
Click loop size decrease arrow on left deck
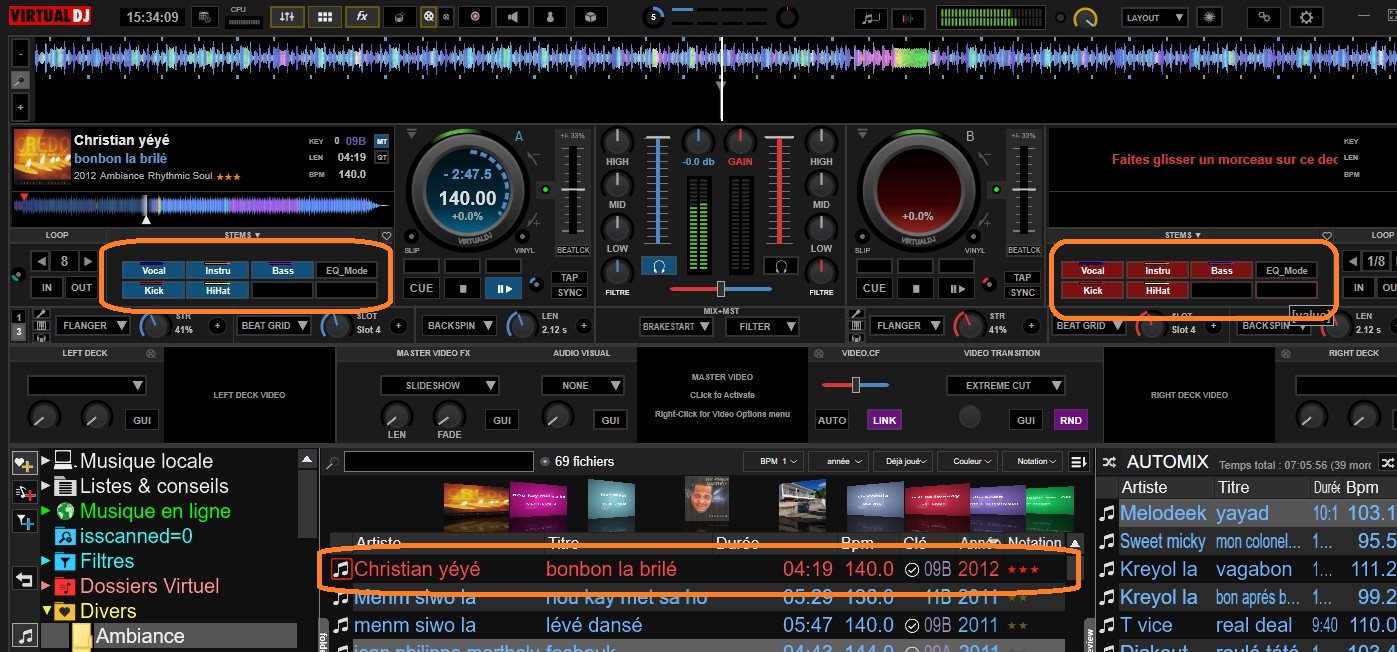pyautogui.click(x=40, y=262)
